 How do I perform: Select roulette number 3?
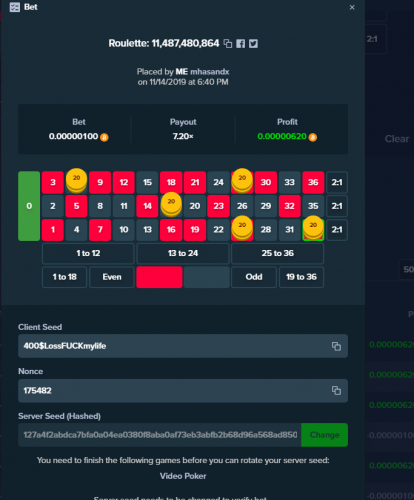pyautogui.click(x=53, y=182)
